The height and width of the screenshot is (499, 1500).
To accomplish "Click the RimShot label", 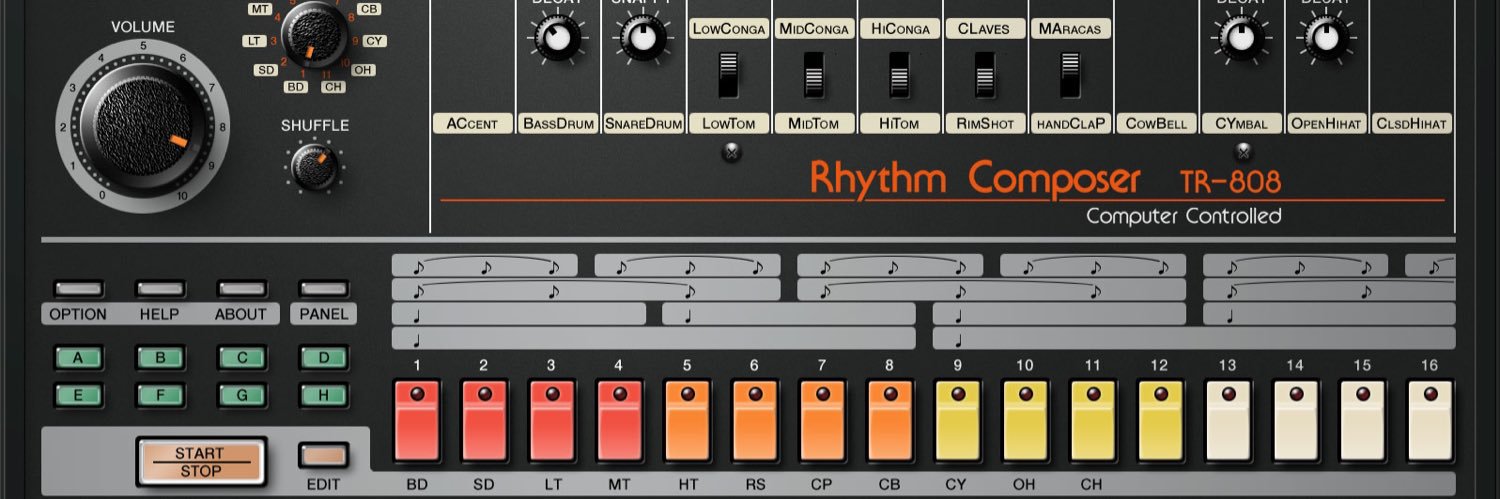I will point(985,124).
